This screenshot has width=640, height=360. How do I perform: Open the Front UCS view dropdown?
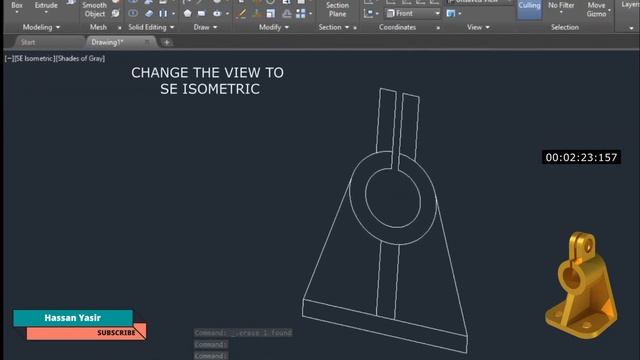[413, 13]
